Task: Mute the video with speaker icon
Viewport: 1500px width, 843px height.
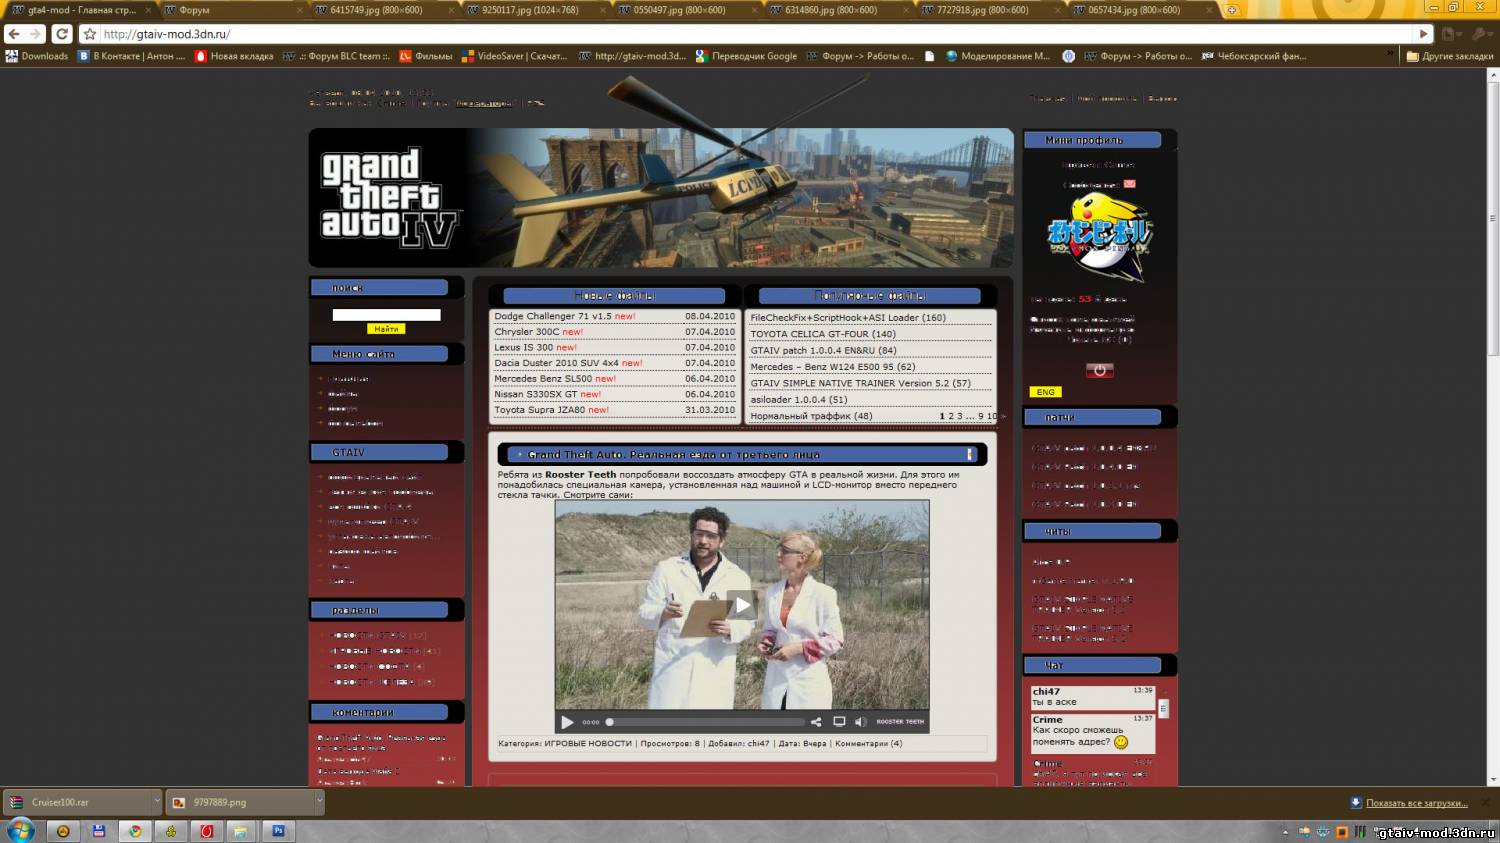Action: pos(860,721)
